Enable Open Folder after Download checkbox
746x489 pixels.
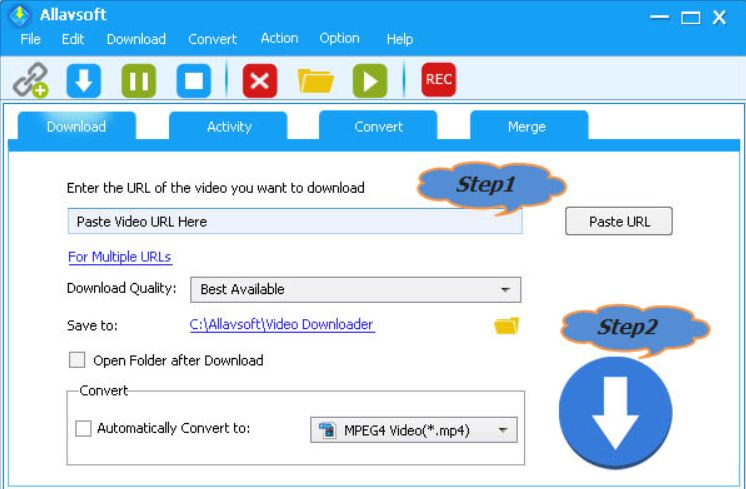click(77, 360)
